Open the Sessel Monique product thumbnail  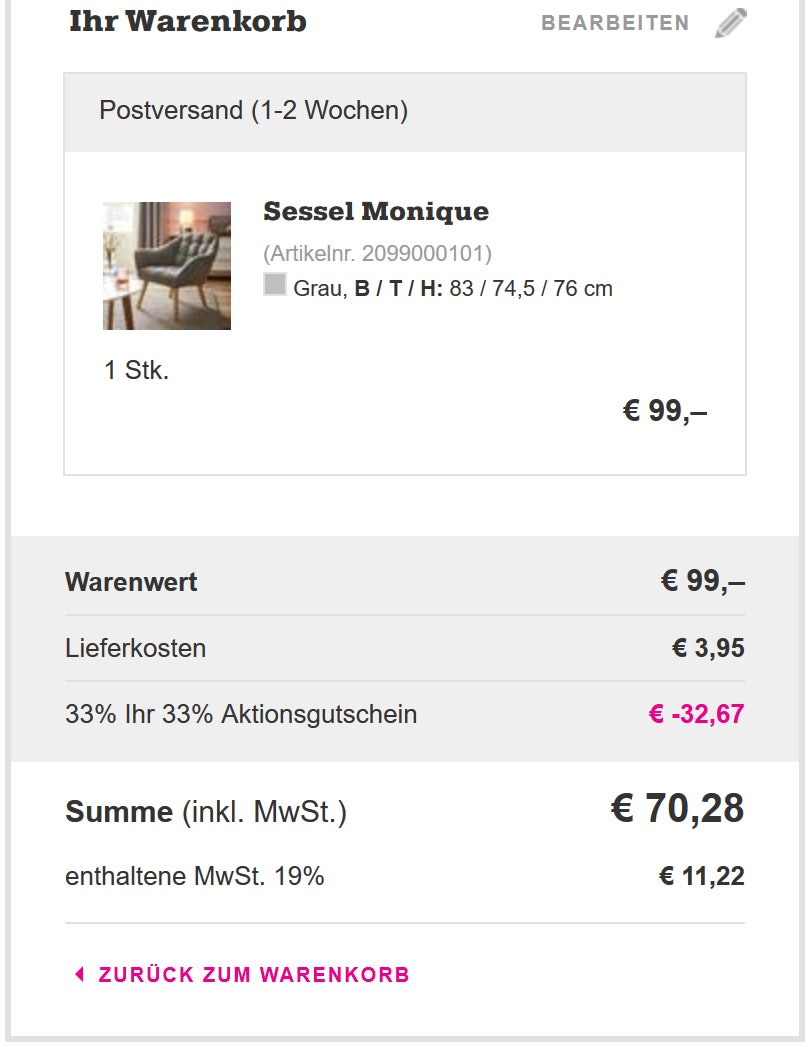(167, 266)
